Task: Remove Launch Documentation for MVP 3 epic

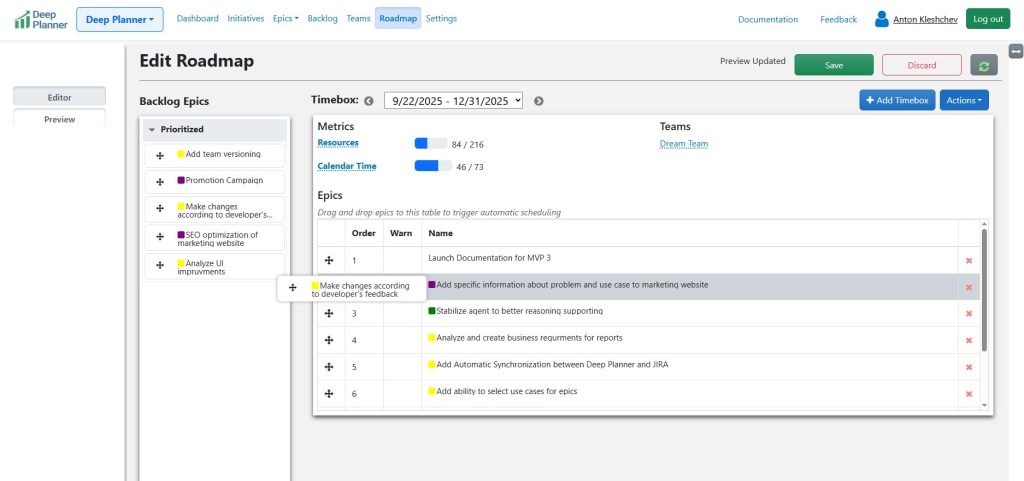Action: click(968, 260)
